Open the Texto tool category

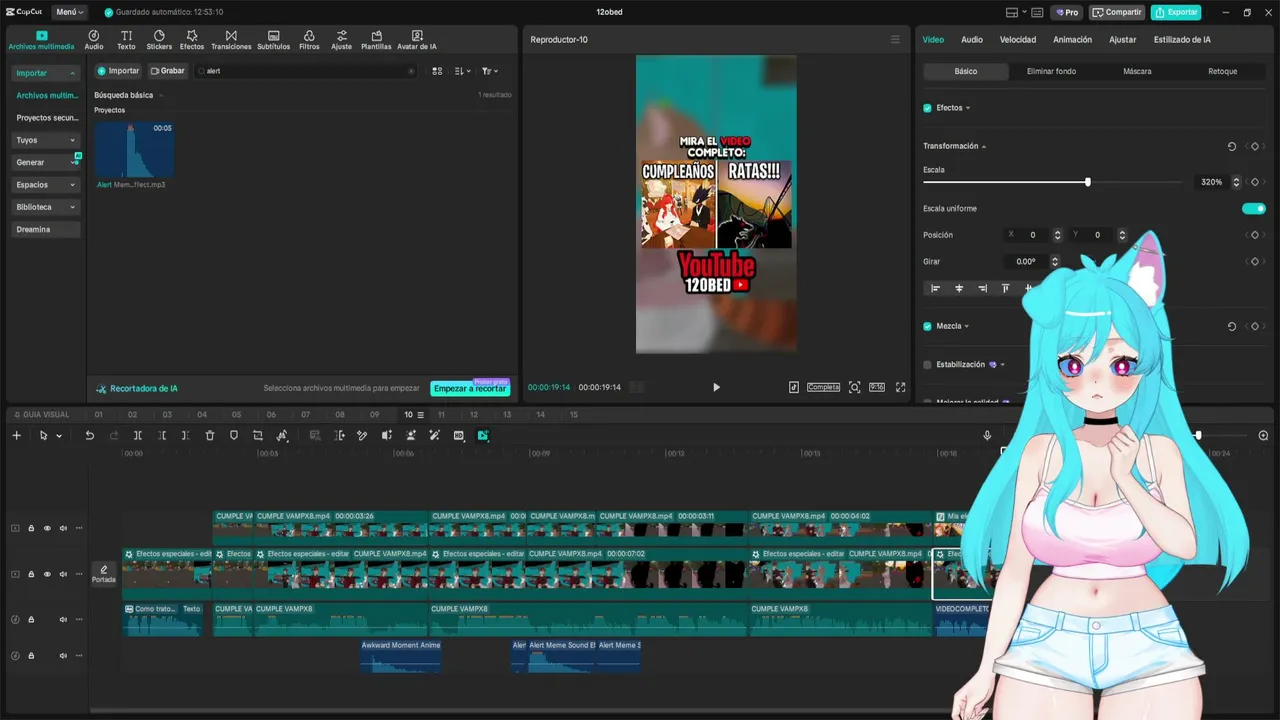(x=126, y=40)
